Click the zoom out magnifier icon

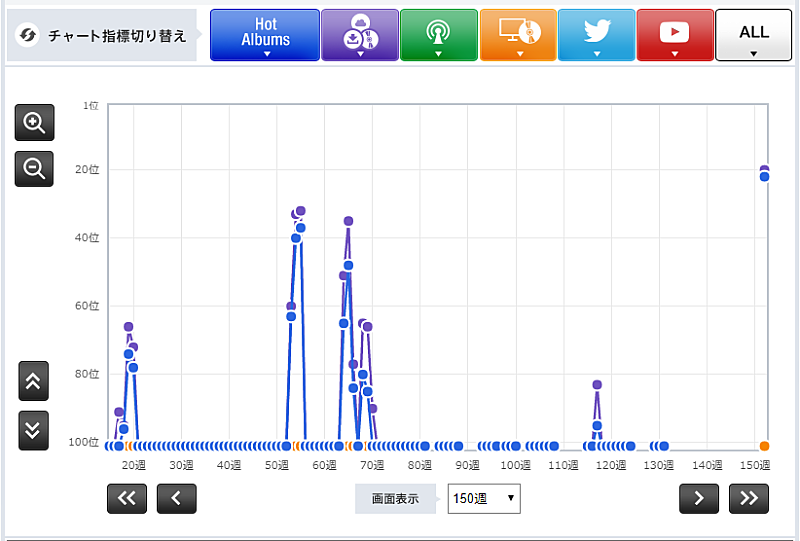pos(34,169)
